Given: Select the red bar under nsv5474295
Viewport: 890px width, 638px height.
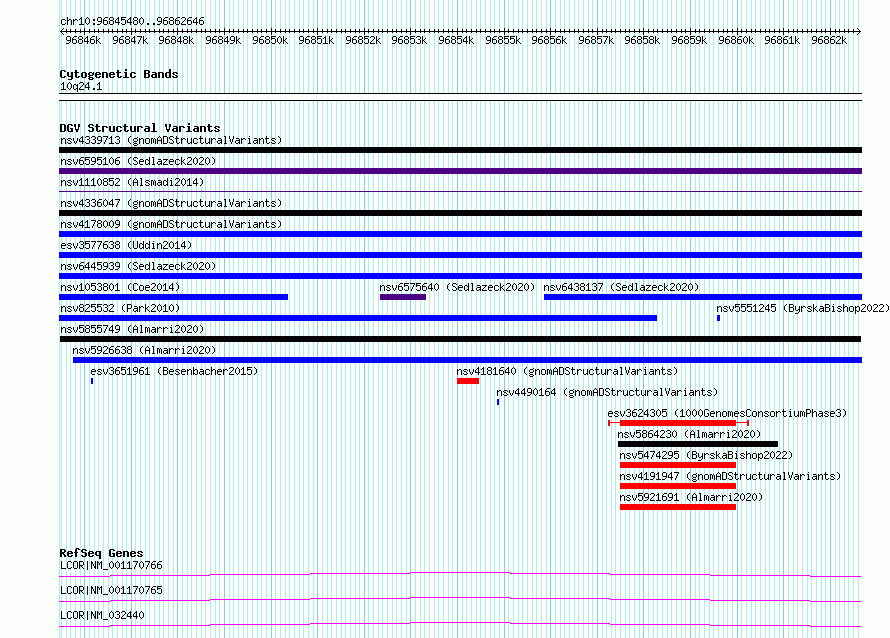Looking at the screenshot, I should pyautogui.click(x=678, y=465).
